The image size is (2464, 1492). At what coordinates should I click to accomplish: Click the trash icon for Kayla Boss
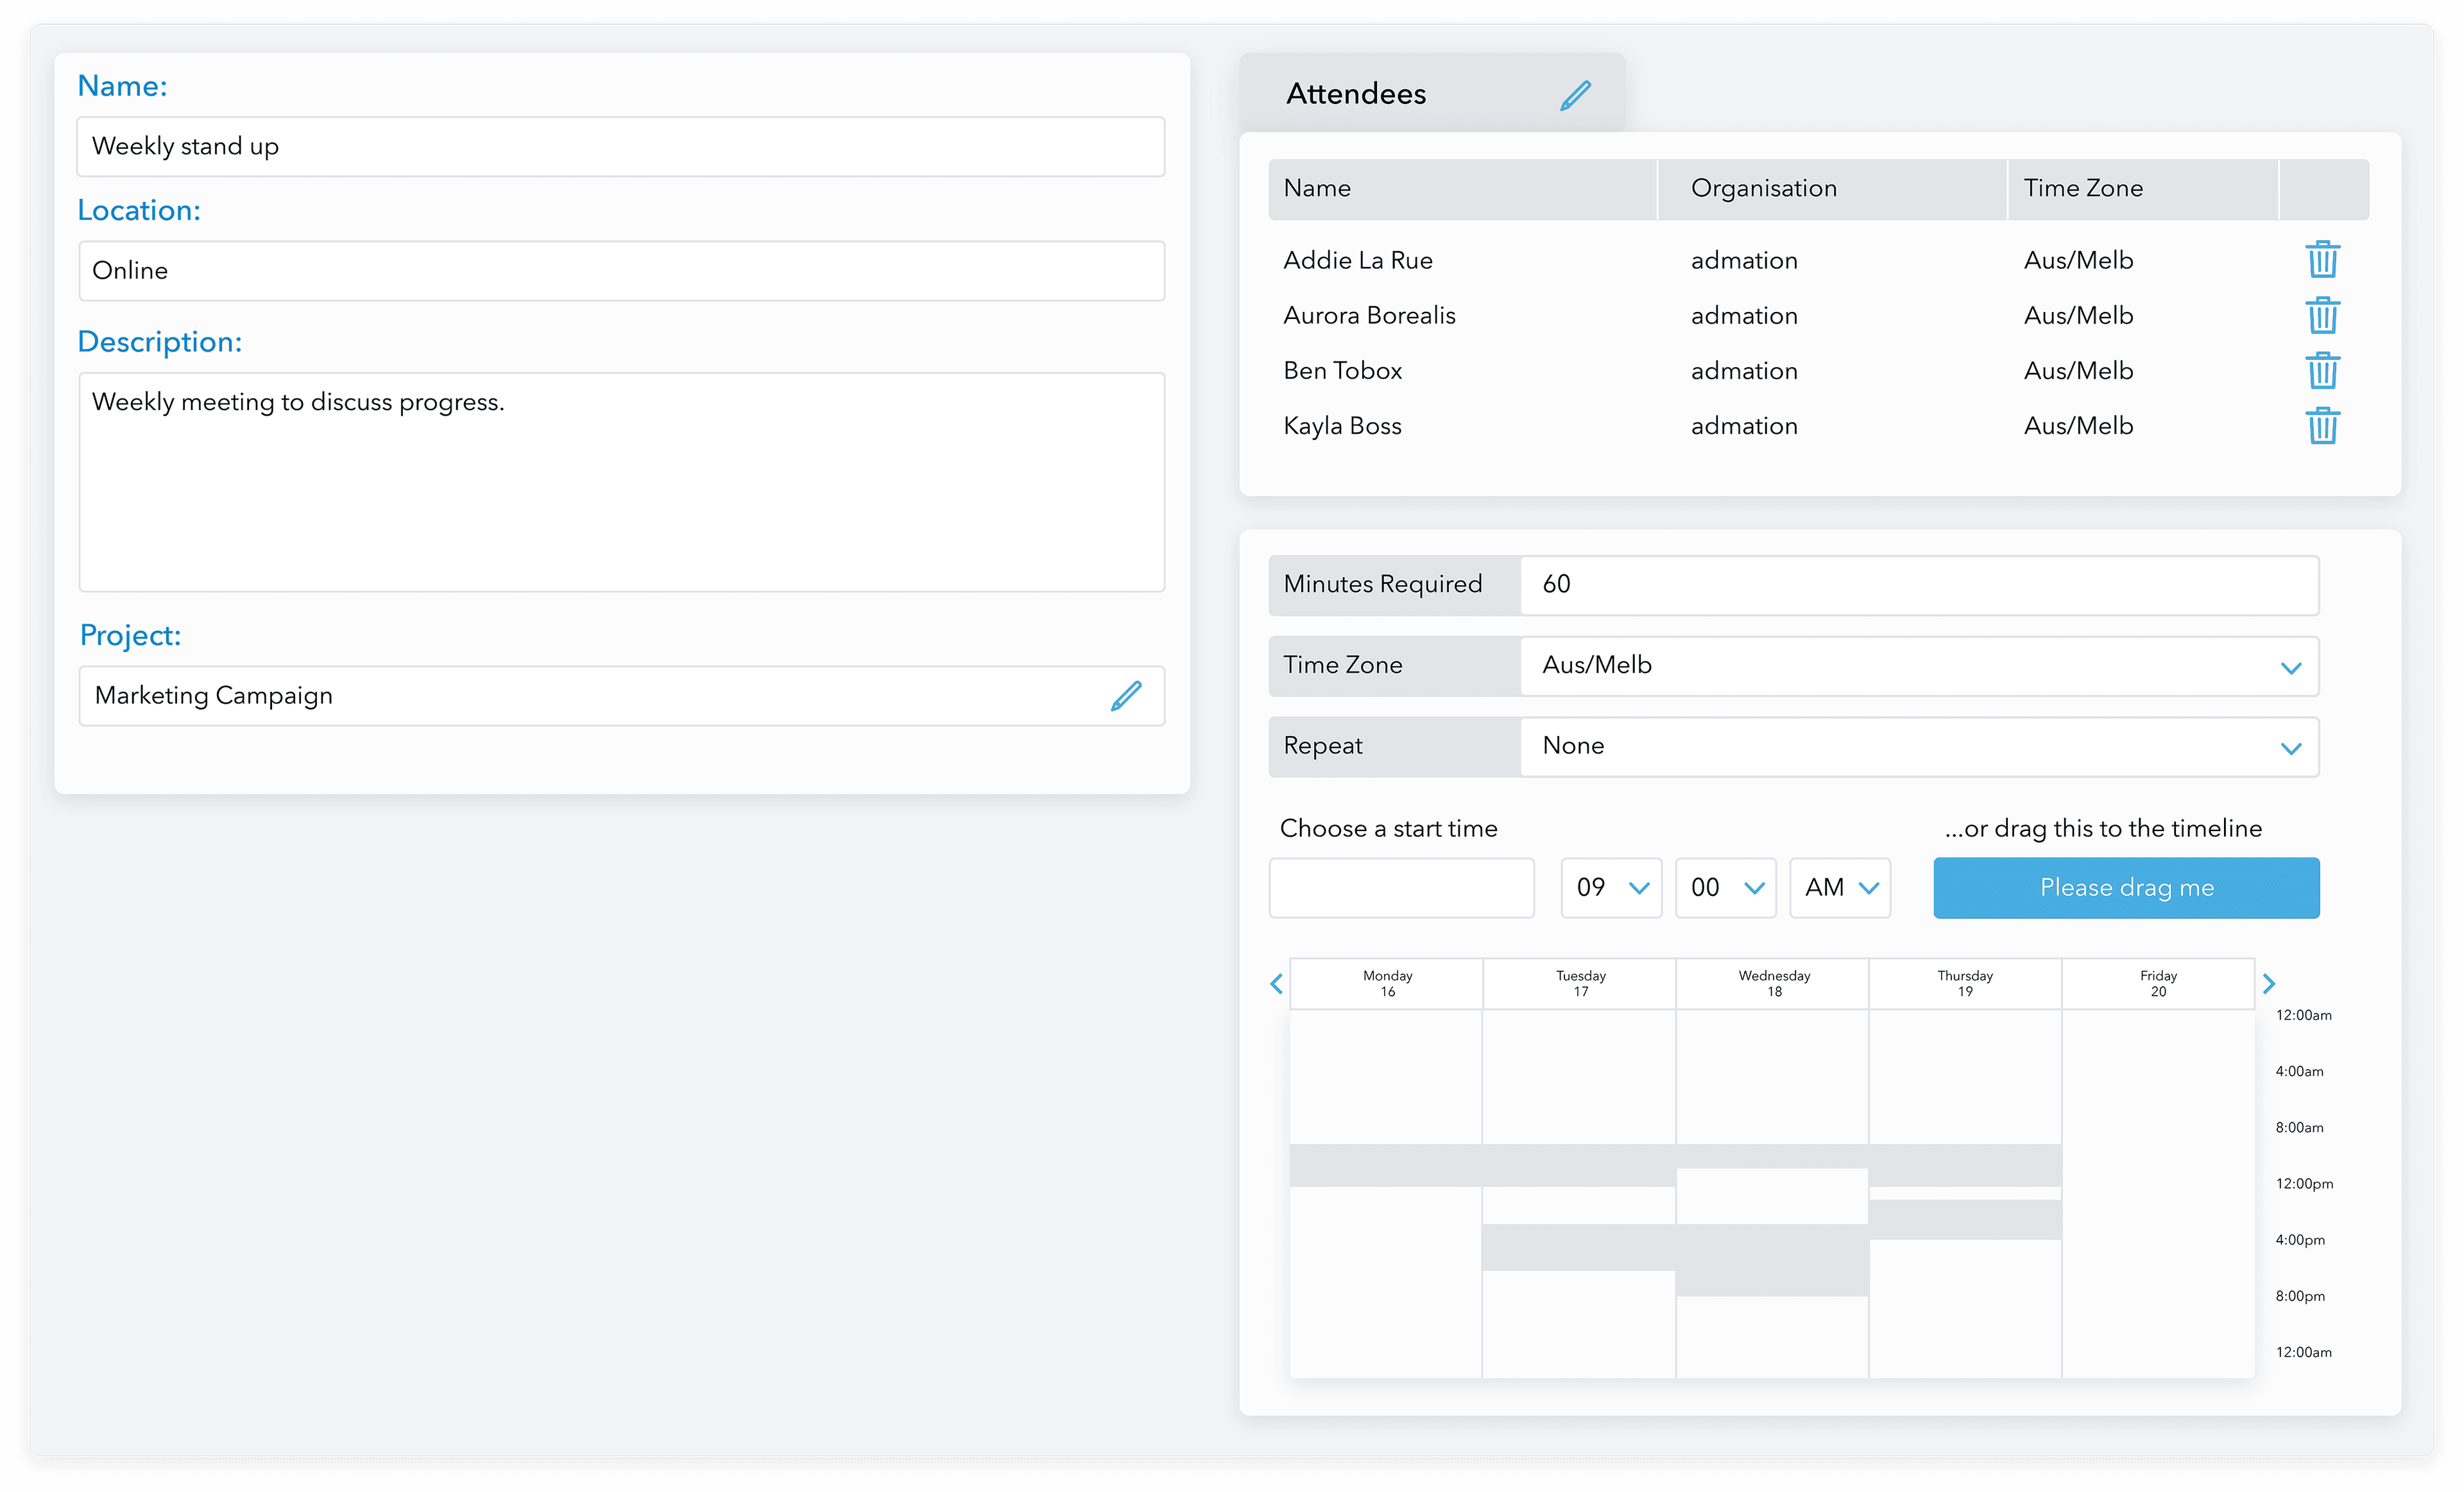click(2322, 426)
